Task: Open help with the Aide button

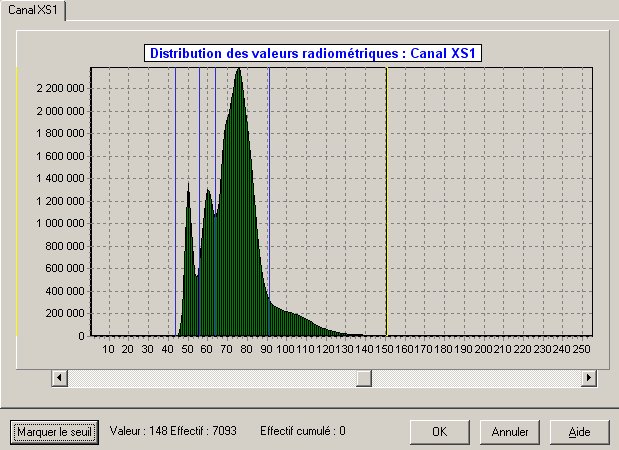Action: pyautogui.click(x=579, y=432)
